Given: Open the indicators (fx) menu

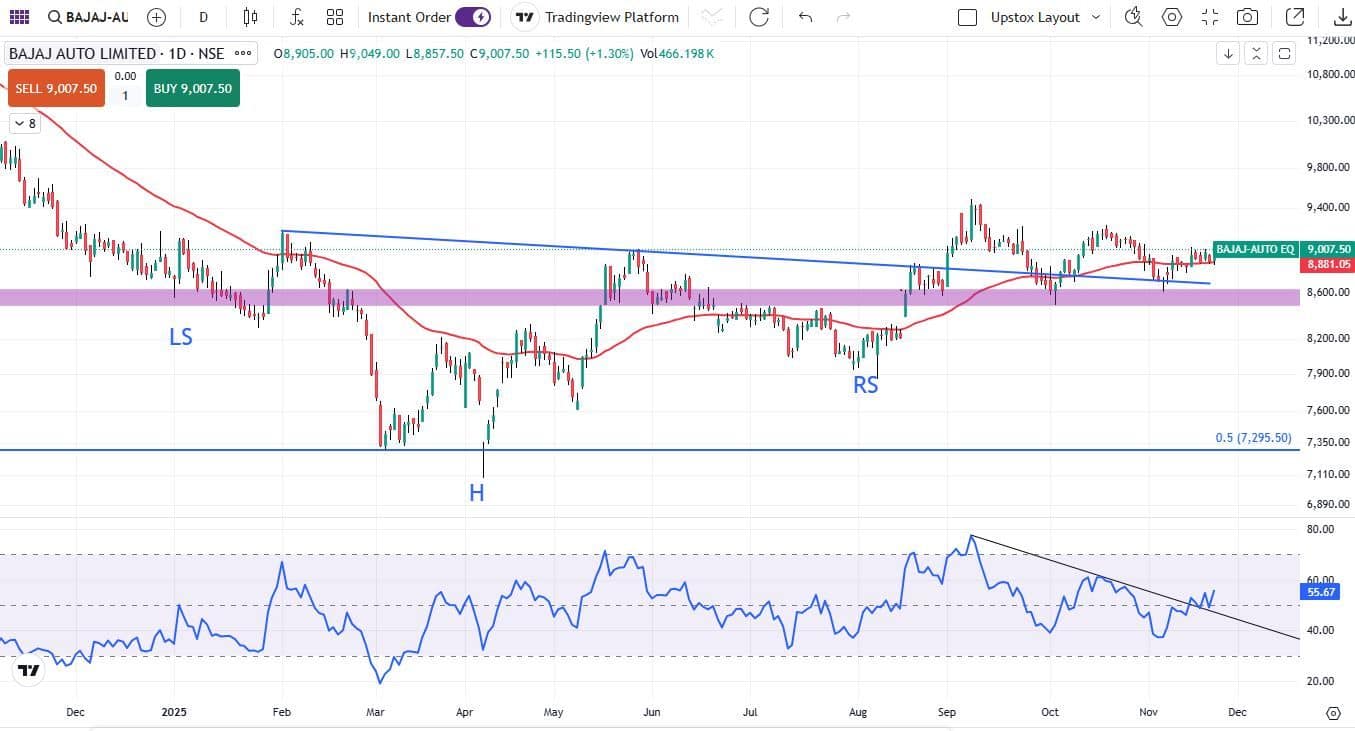Looking at the screenshot, I should pyautogui.click(x=296, y=17).
